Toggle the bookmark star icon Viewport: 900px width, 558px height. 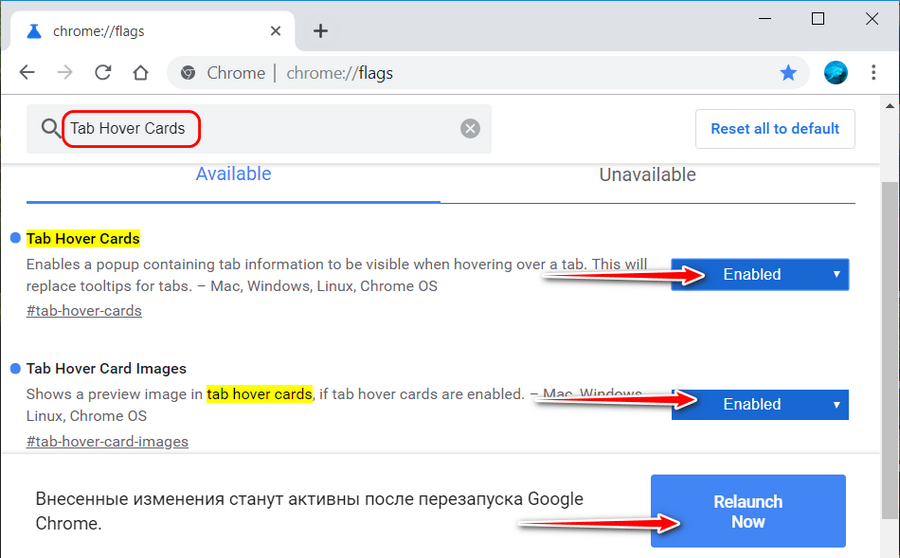tap(788, 73)
